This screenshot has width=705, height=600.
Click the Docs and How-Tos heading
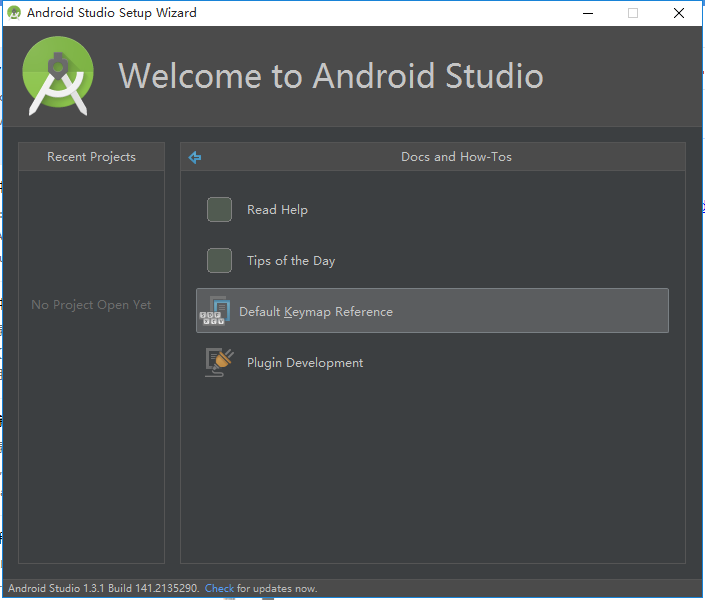pyautogui.click(x=456, y=157)
